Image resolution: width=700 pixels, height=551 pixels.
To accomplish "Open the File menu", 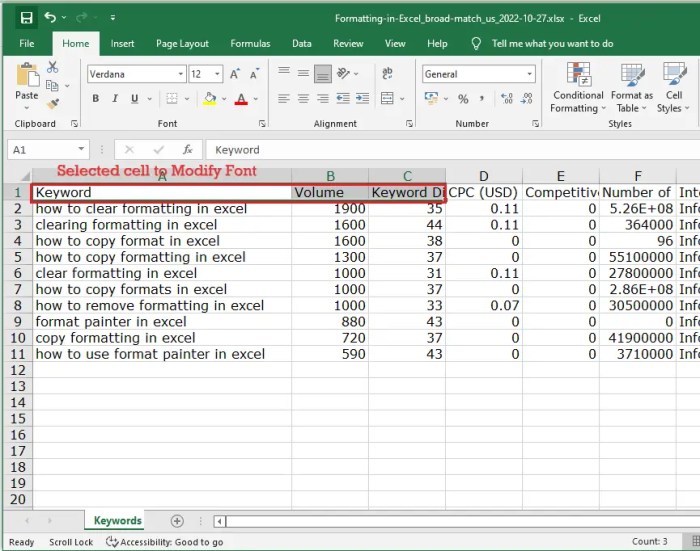I will click(x=27, y=43).
